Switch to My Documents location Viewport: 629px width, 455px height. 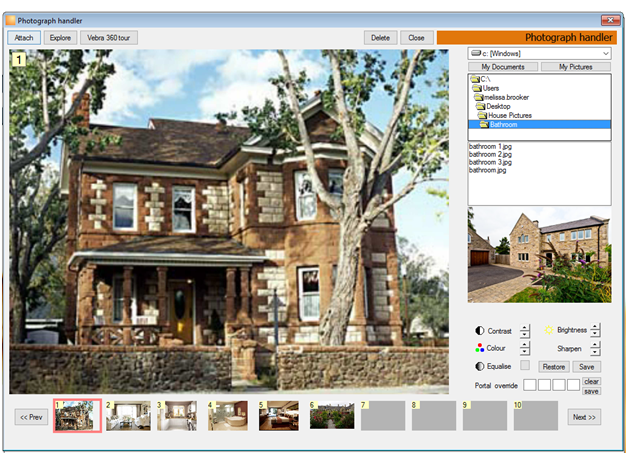(x=503, y=67)
